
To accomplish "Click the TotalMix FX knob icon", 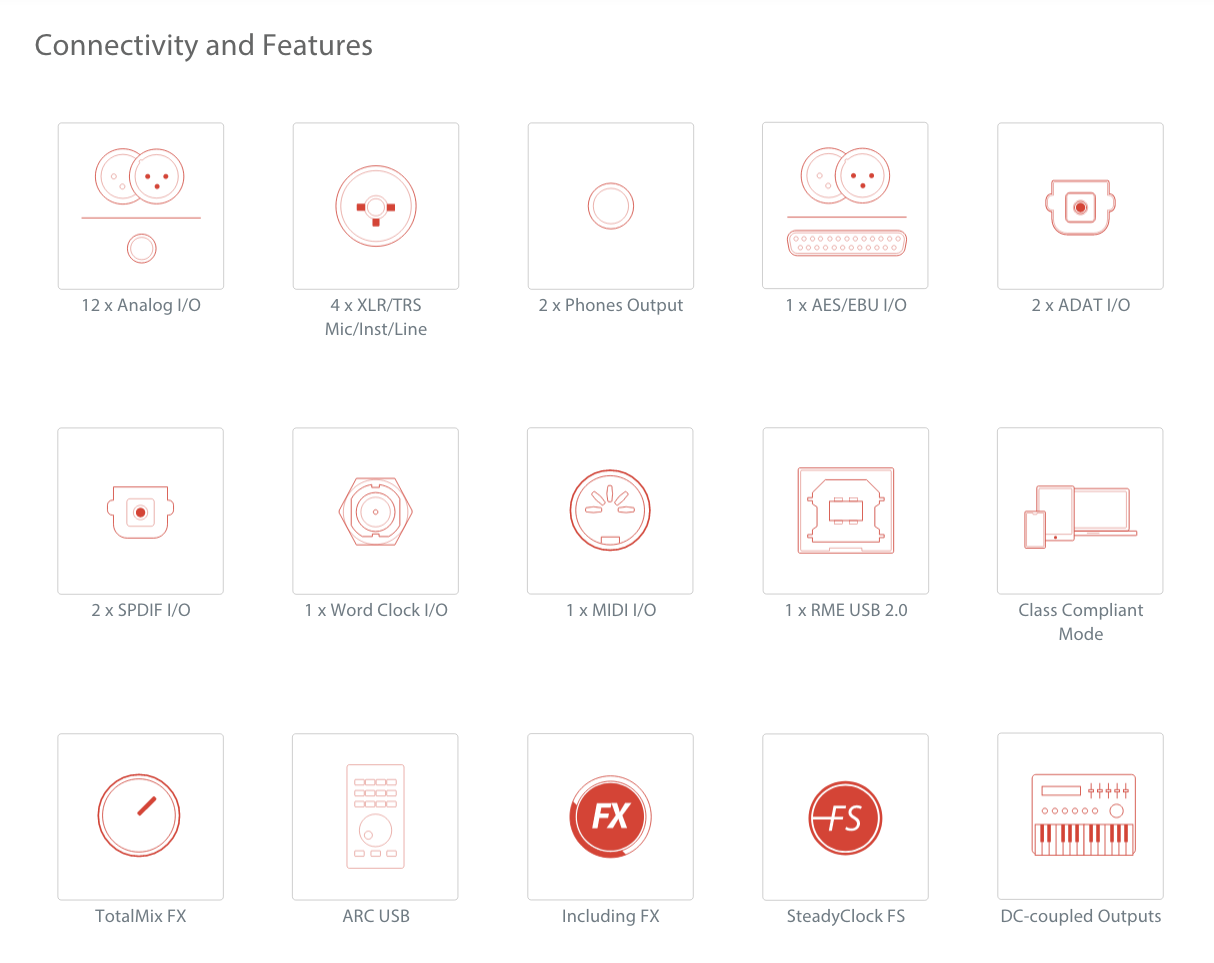I will point(141,817).
